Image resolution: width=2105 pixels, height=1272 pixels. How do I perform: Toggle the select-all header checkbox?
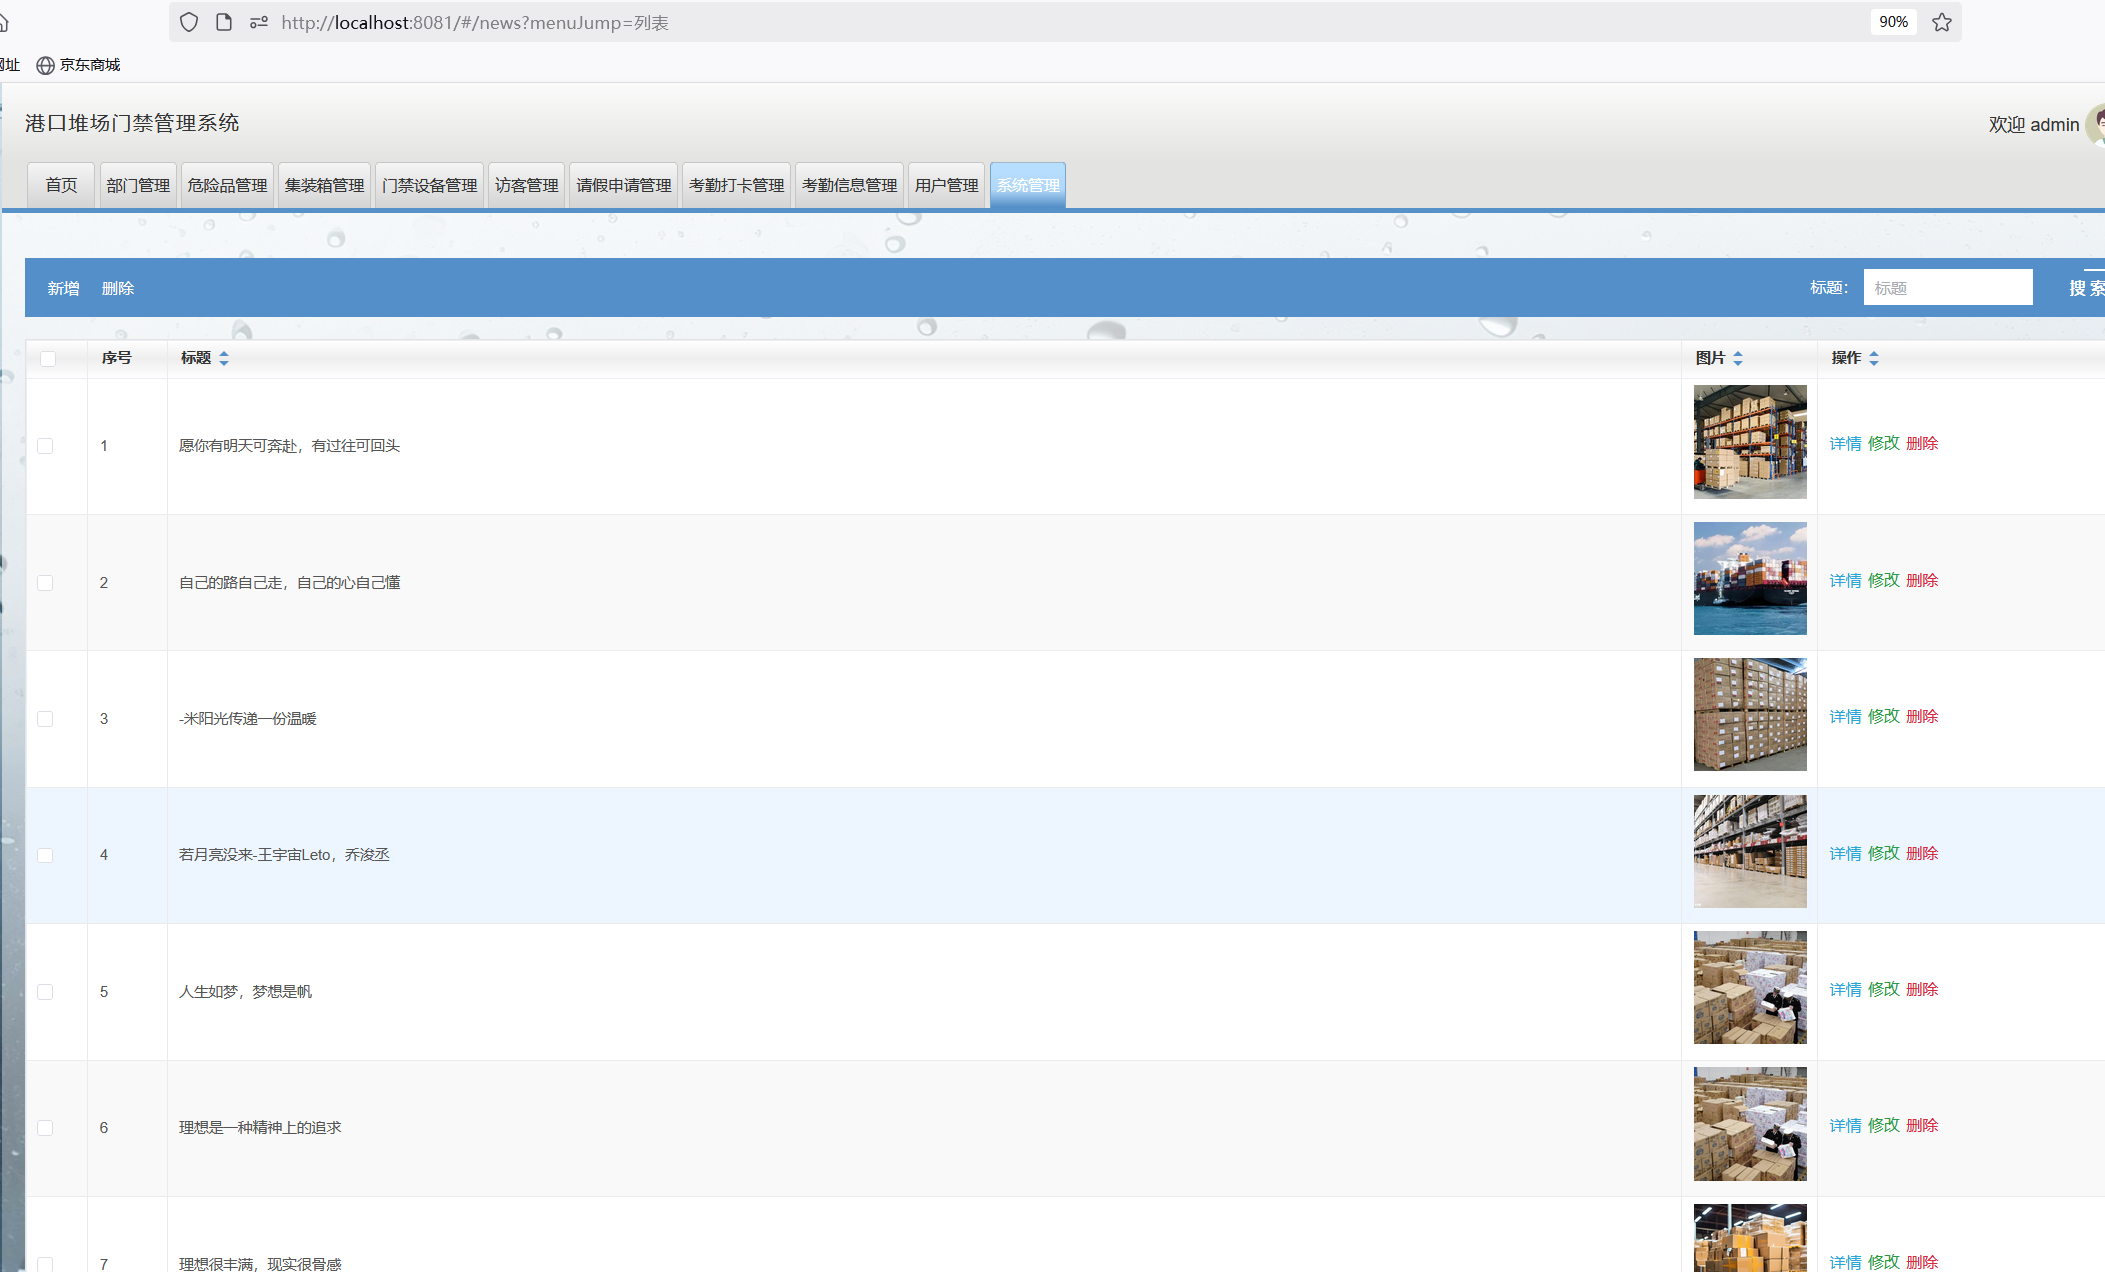click(48, 358)
